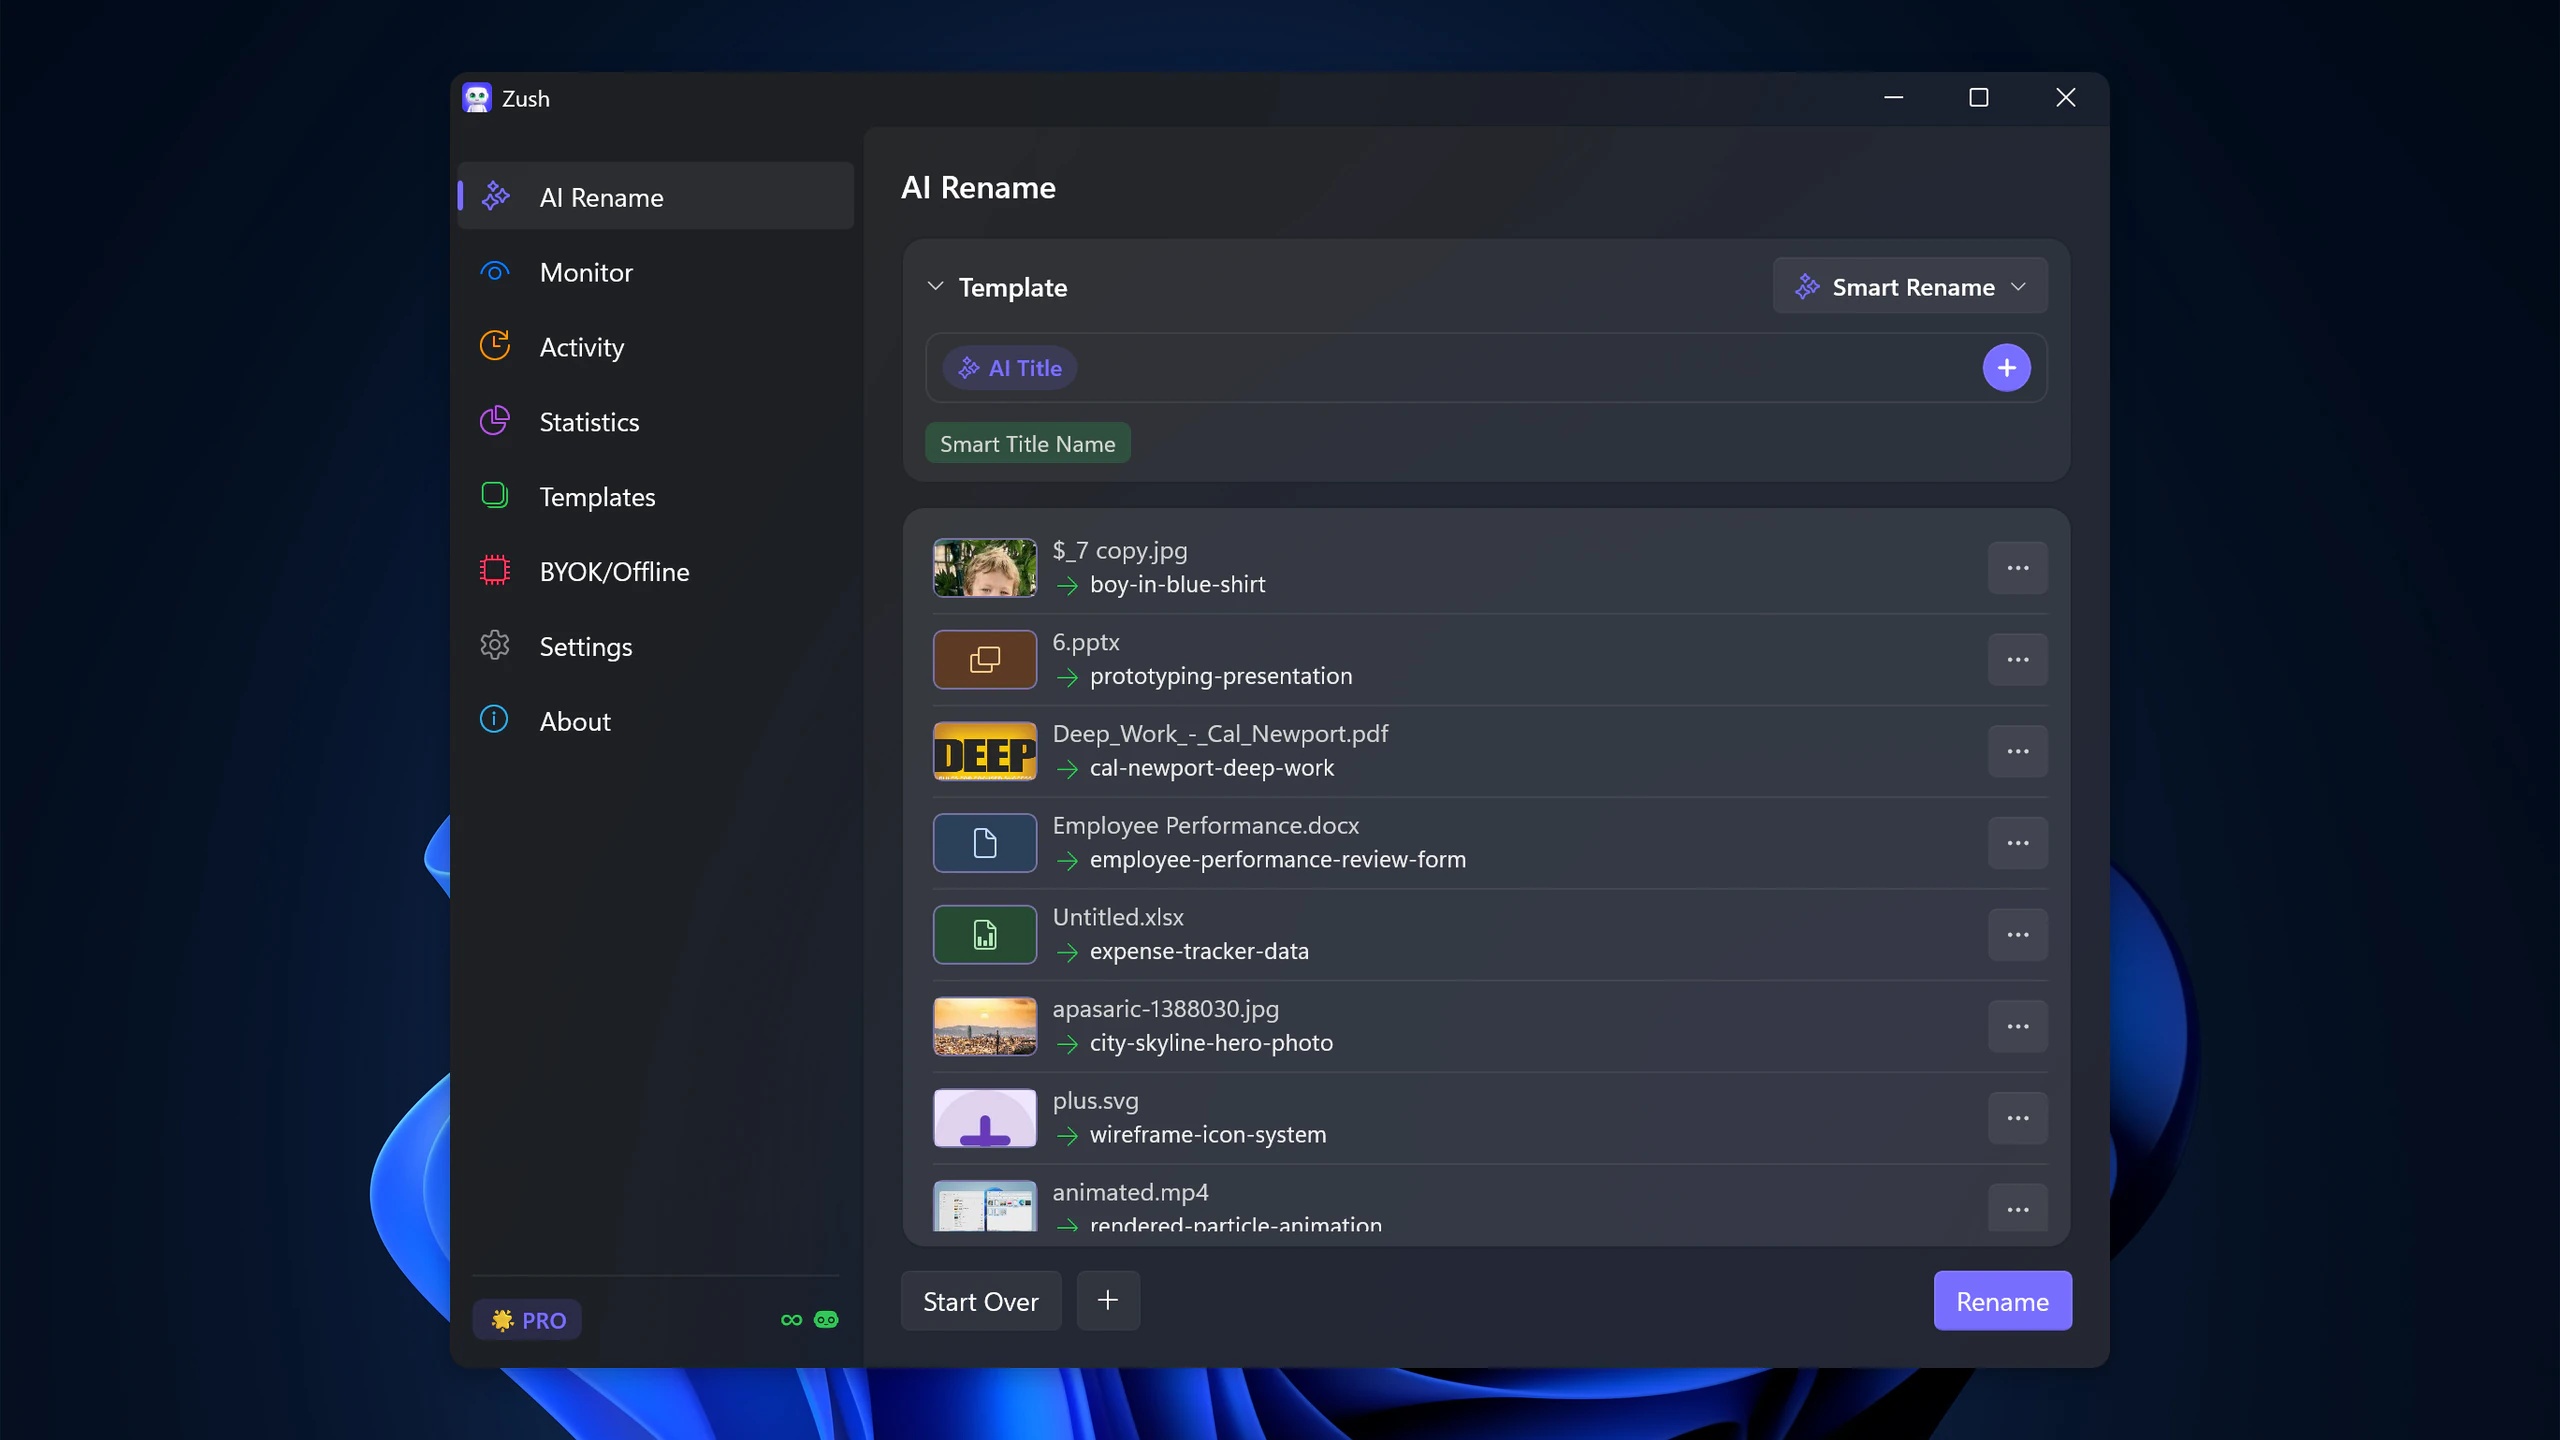Viewport: 2560px width, 1440px height.
Task: Click the Activity clock icon
Action: [495, 346]
